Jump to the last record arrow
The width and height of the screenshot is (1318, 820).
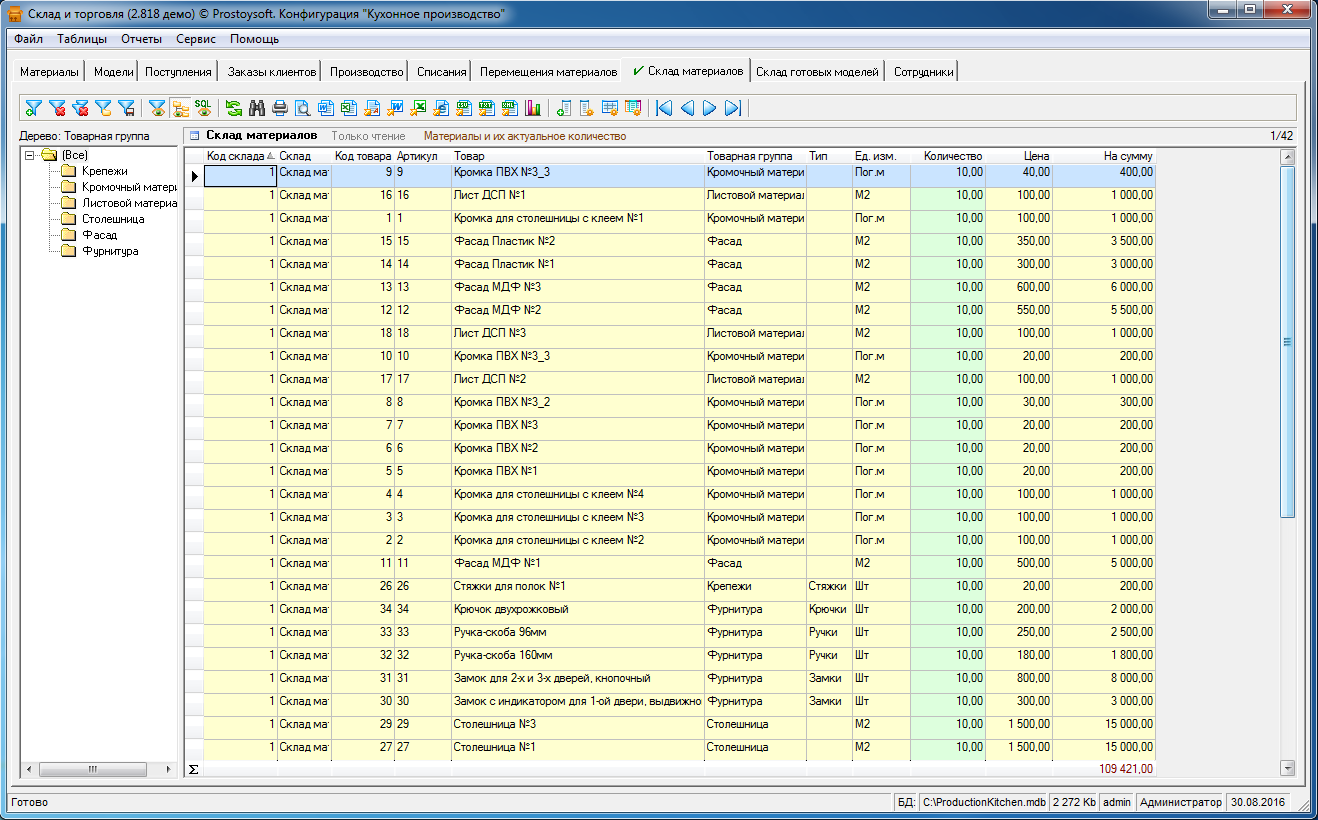733,108
